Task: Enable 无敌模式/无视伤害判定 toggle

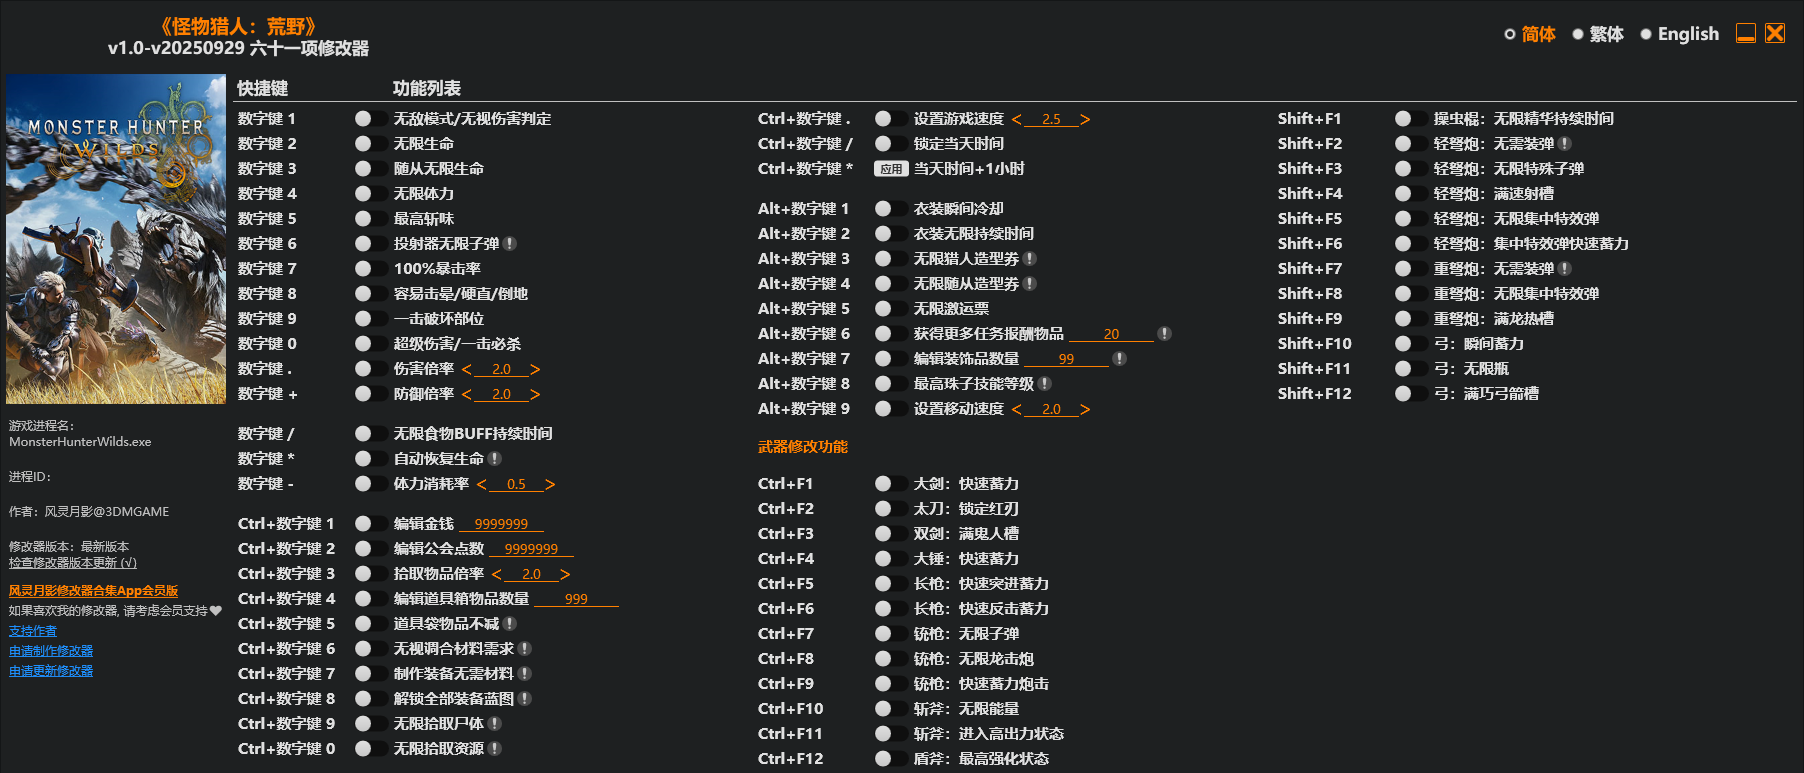Action: [370, 119]
